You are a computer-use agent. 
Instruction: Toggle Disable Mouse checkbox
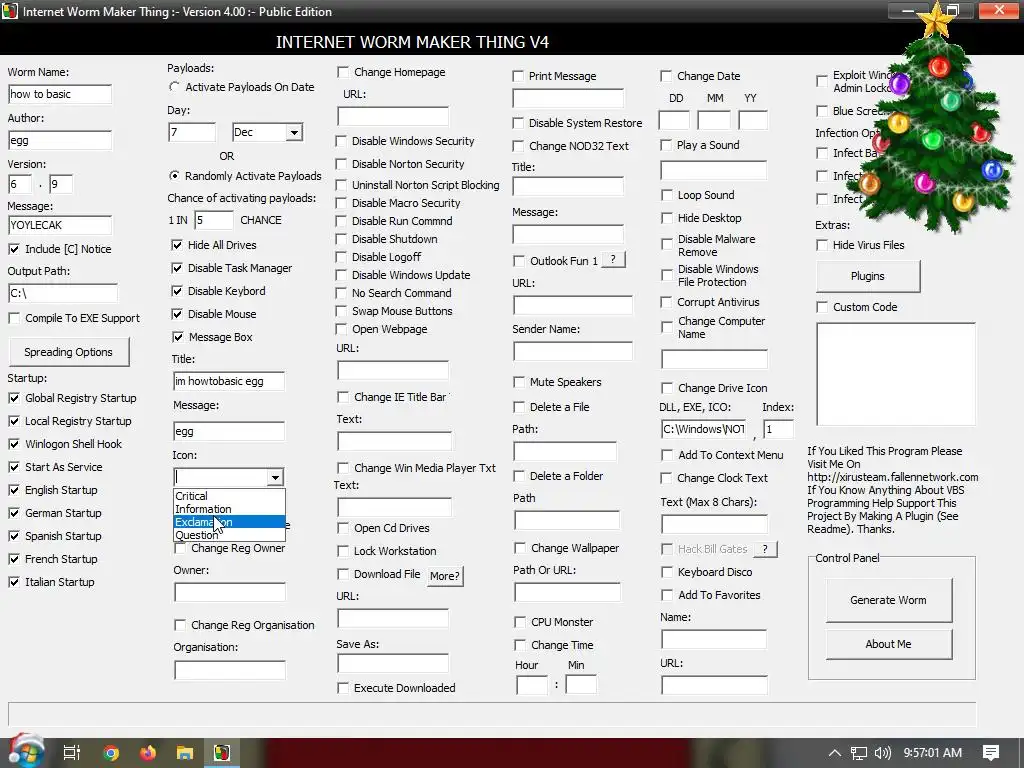click(x=177, y=314)
